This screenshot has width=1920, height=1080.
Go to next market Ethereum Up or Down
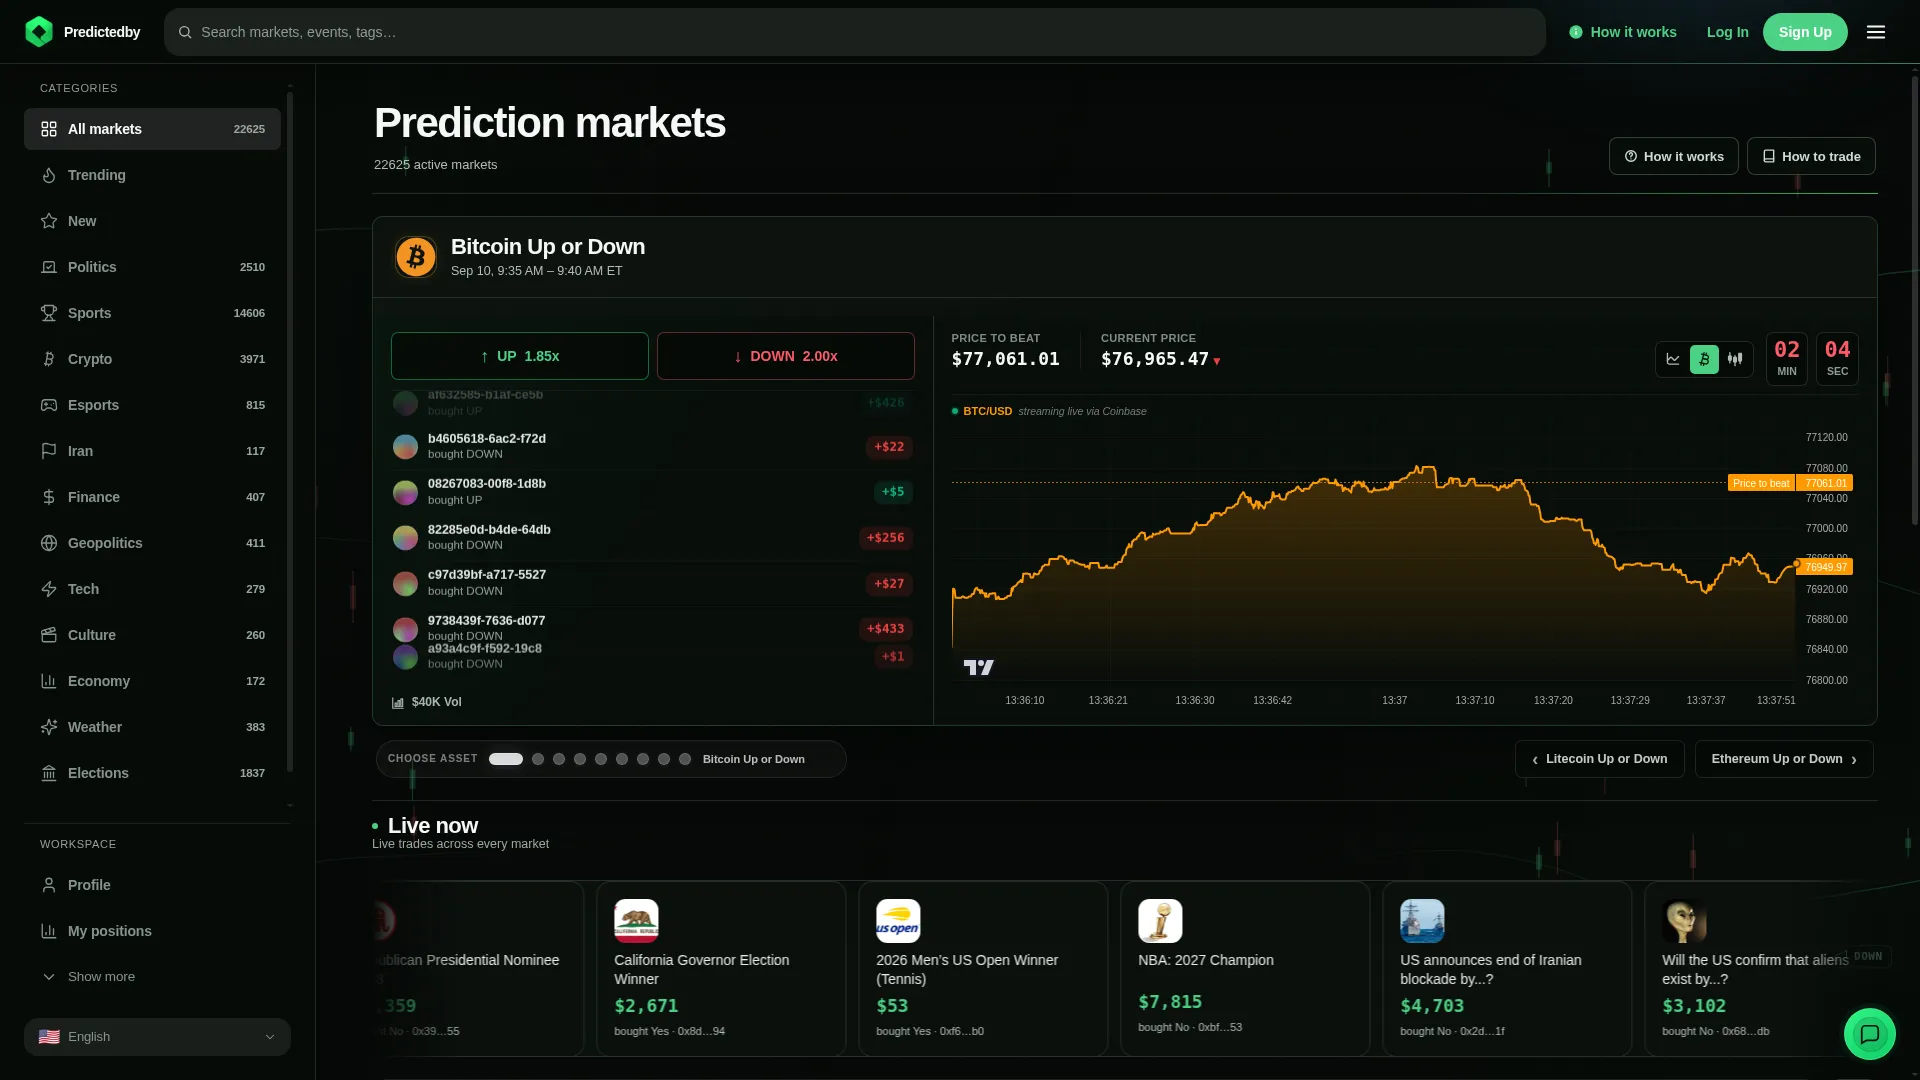1784,759
